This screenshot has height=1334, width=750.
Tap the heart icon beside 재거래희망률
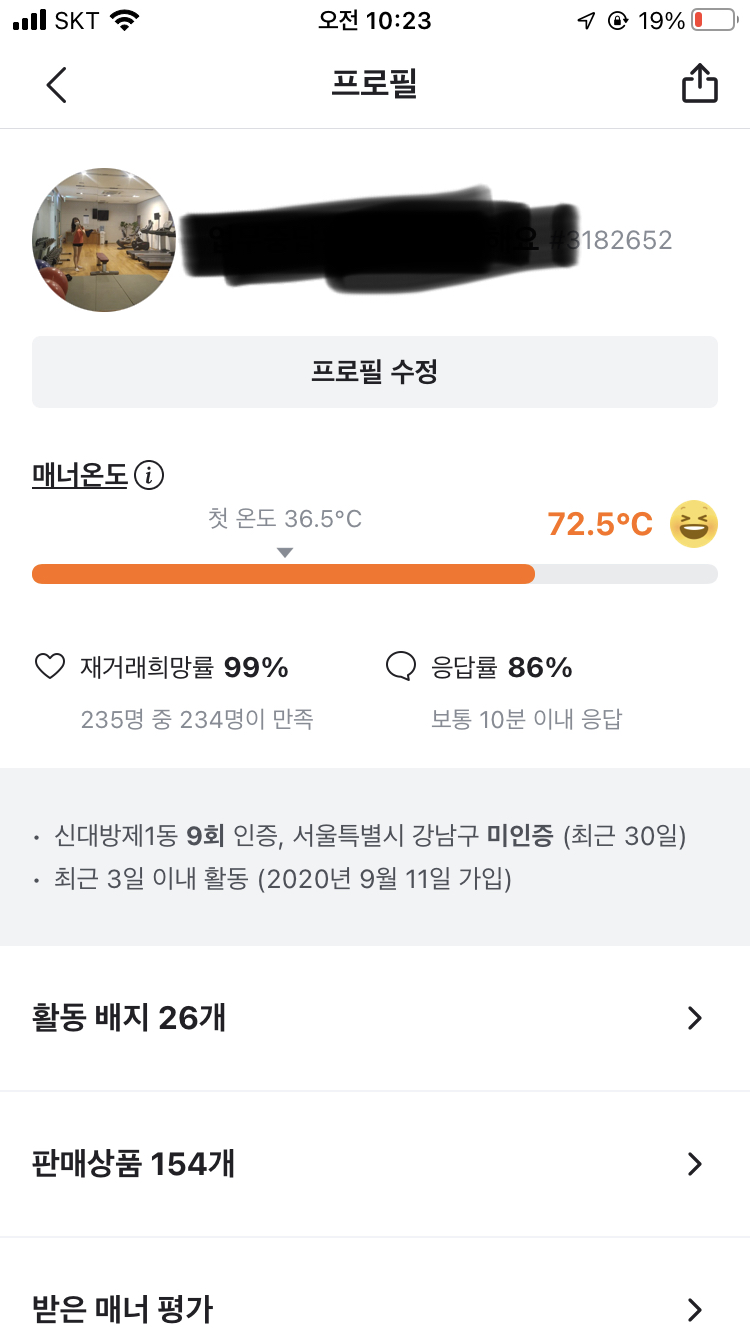pos(50,667)
